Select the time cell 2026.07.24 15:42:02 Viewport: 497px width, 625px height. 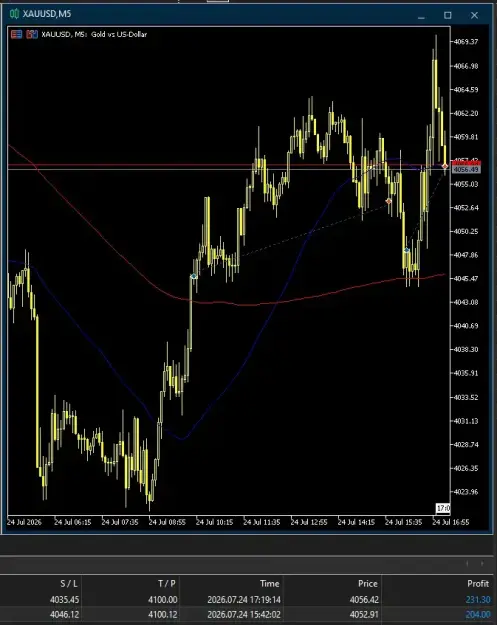[x=244, y=615]
